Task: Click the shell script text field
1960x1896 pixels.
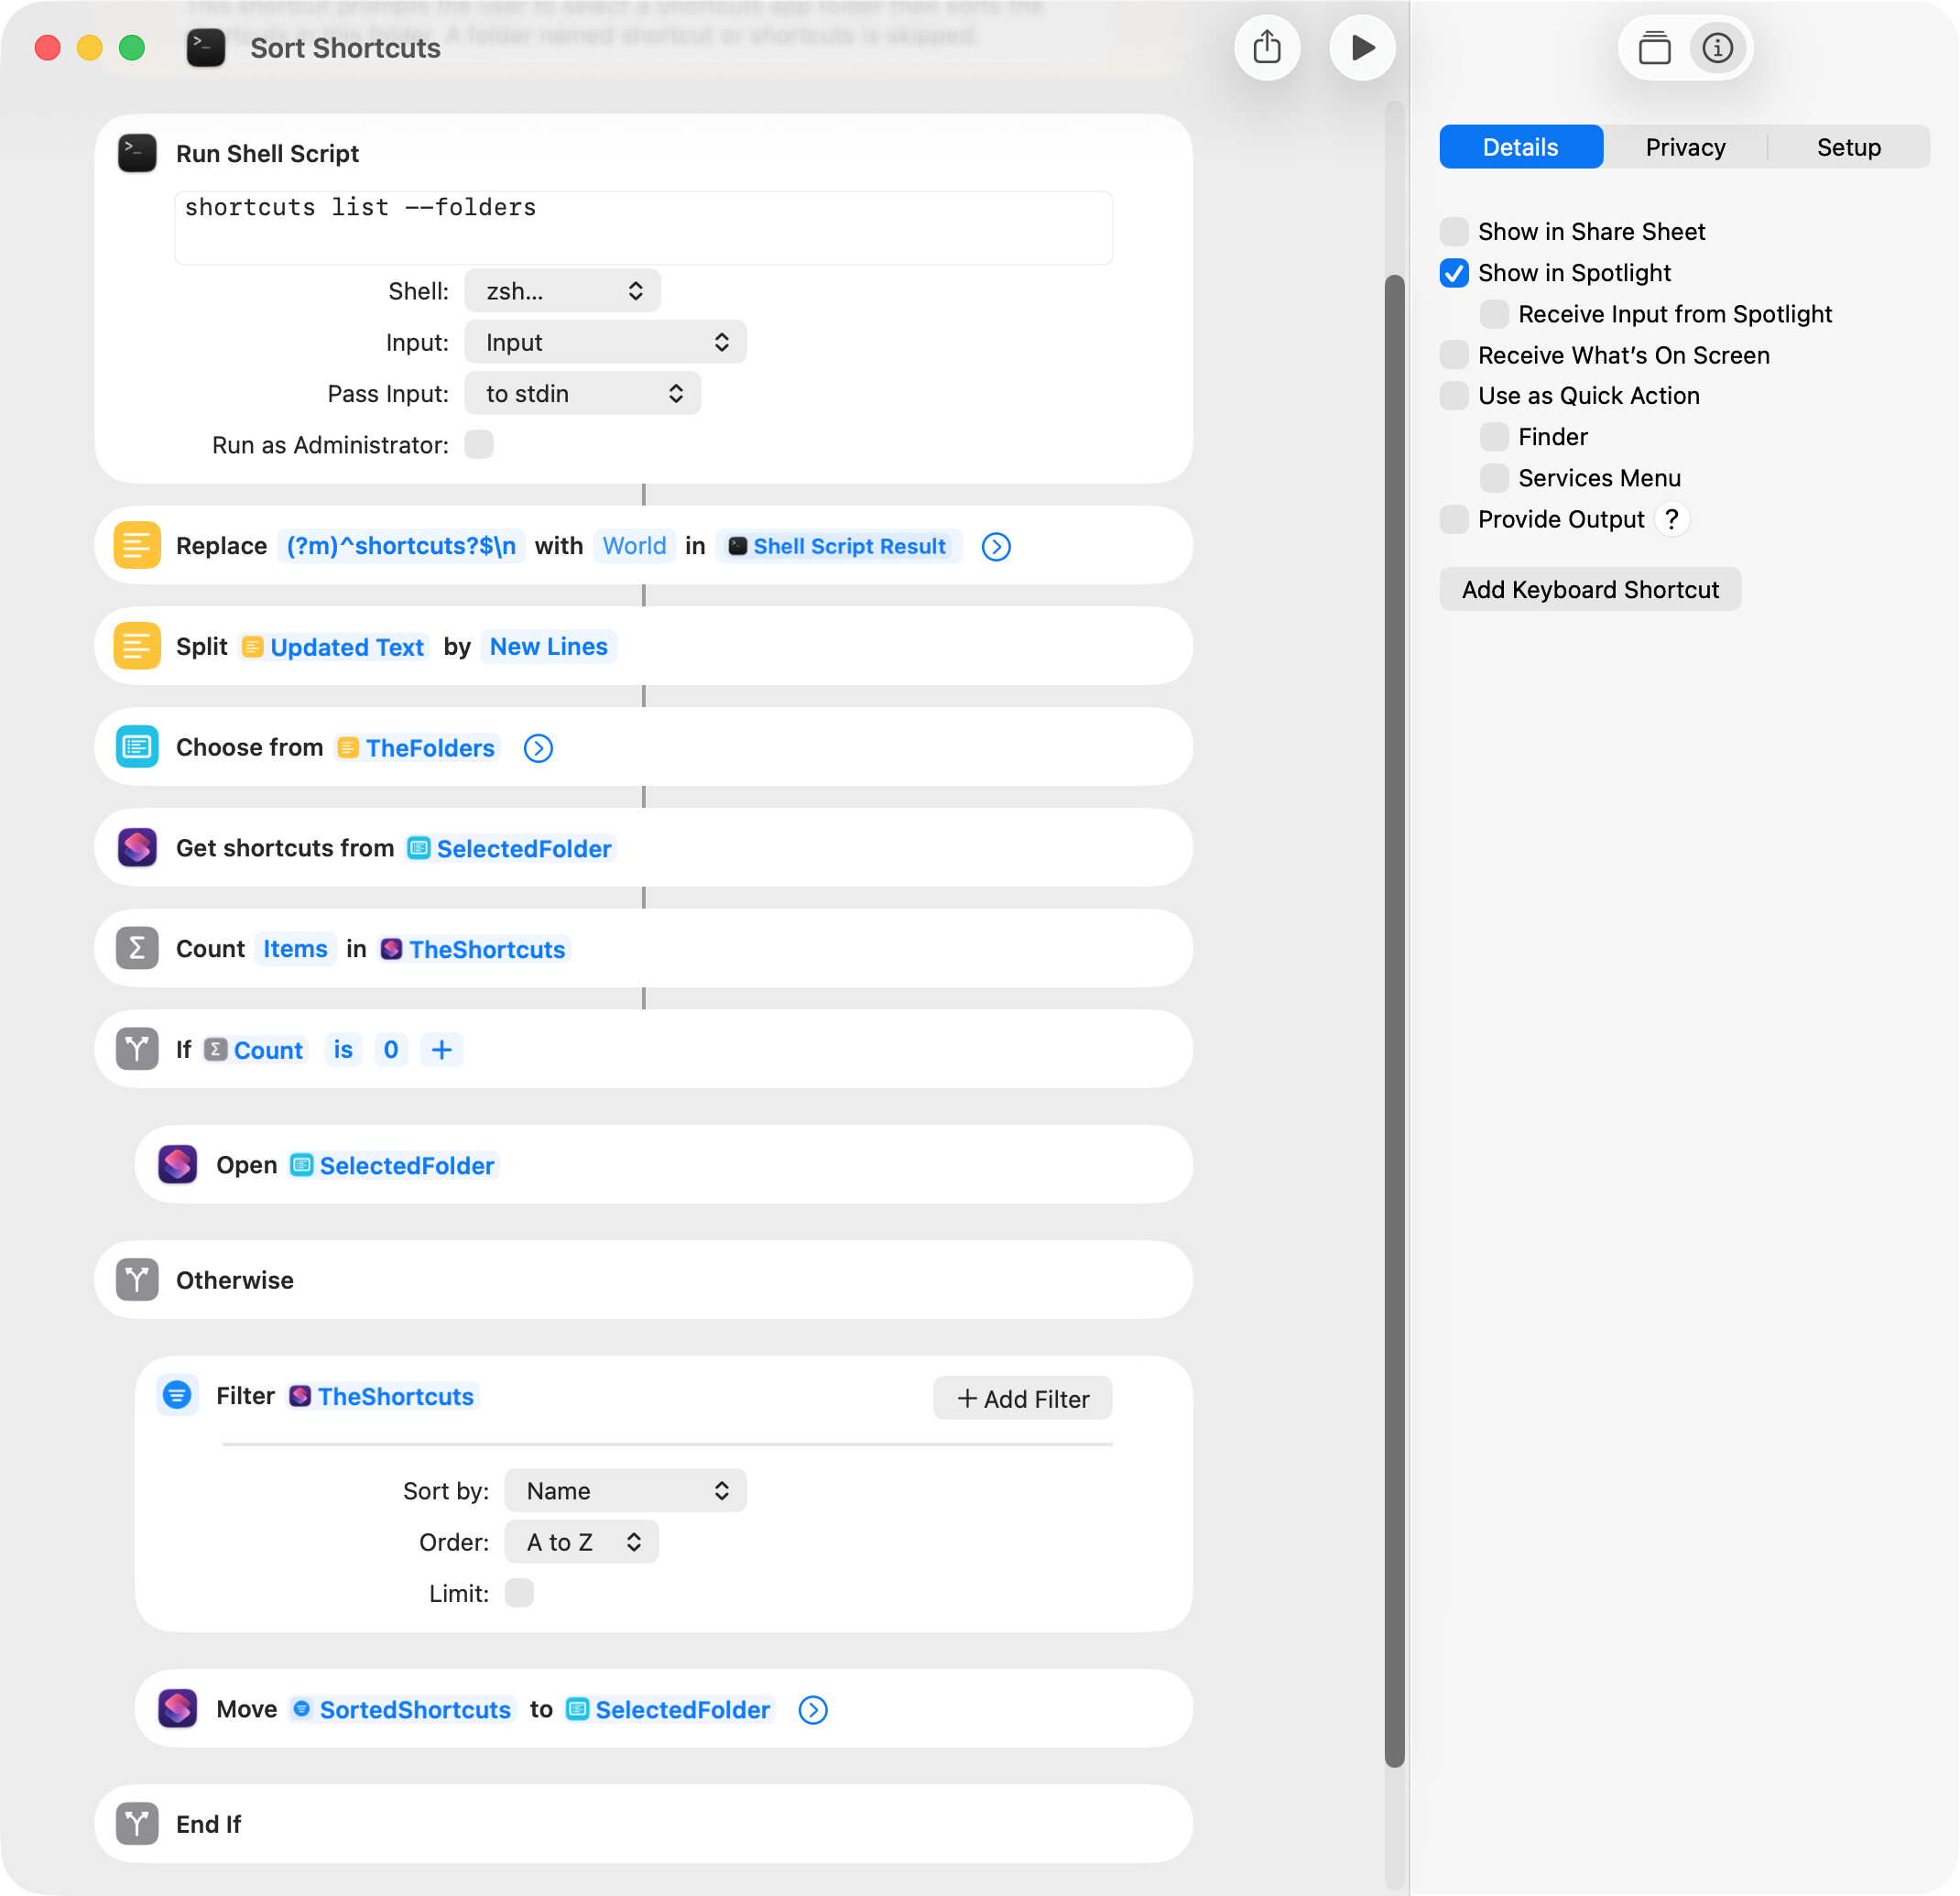Action: click(643, 227)
